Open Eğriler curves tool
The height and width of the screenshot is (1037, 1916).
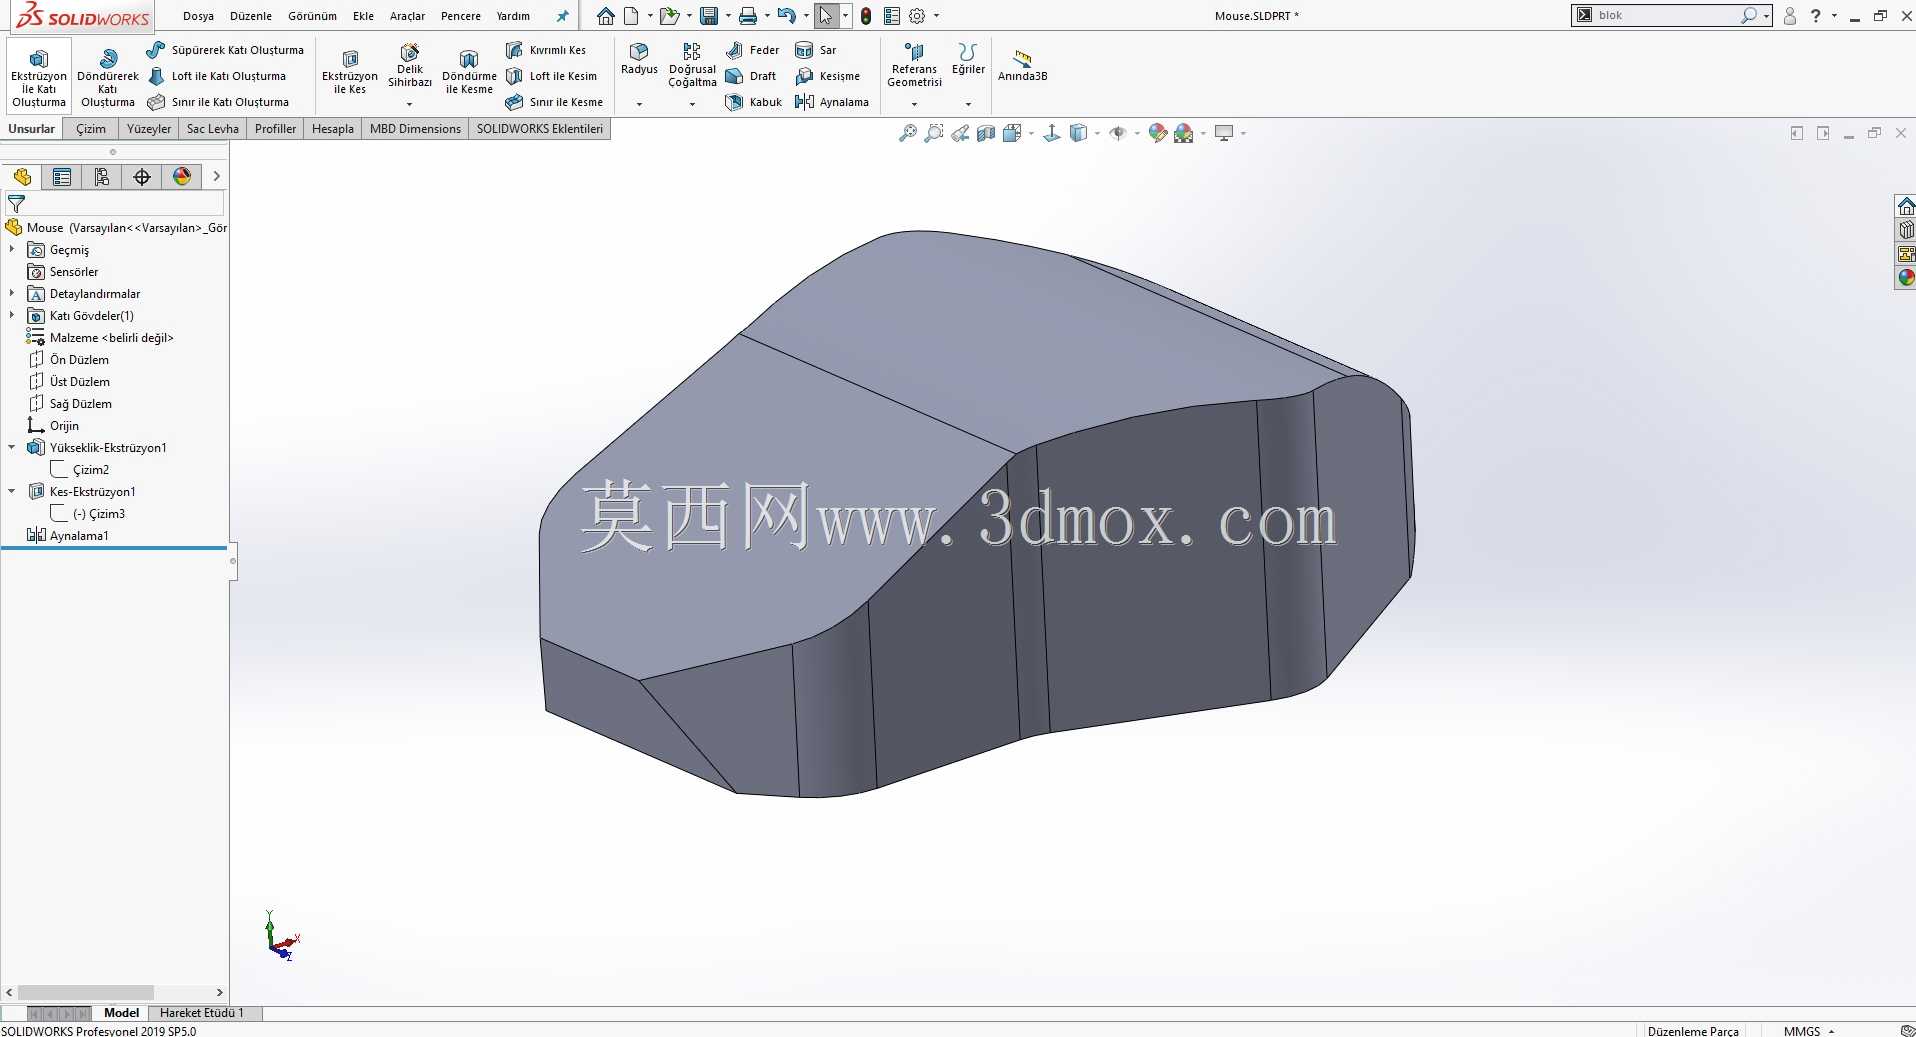[x=968, y=59]
